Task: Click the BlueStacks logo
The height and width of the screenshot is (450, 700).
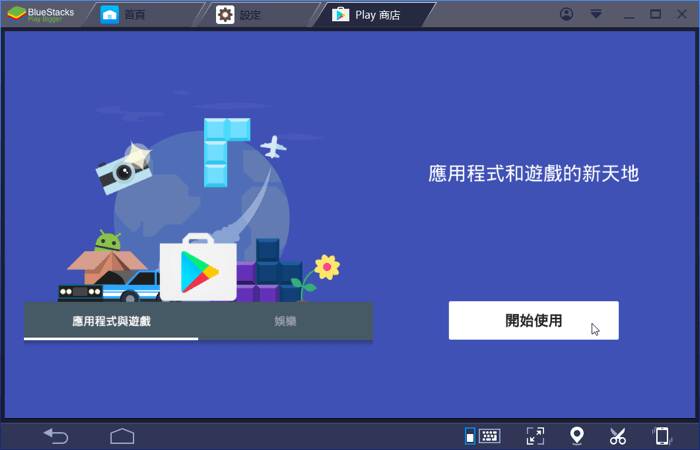Action: pos(40,14)
